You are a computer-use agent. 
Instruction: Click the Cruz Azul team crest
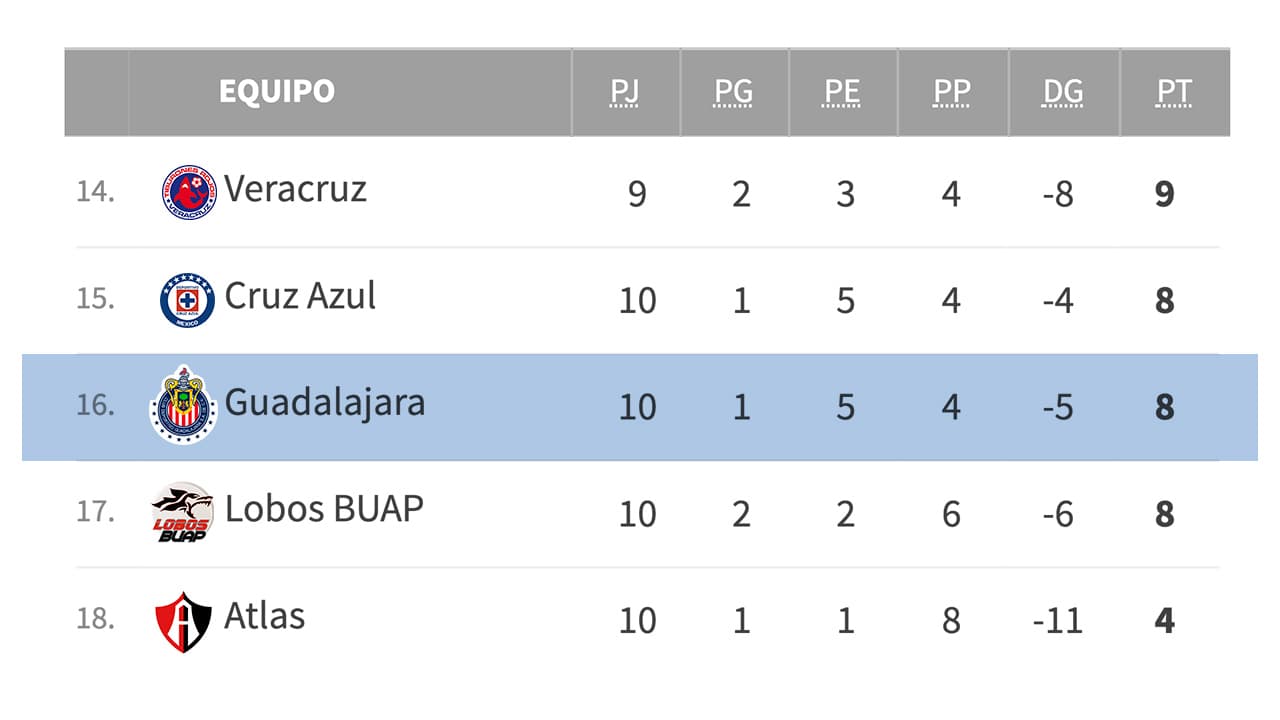[187, 299]
